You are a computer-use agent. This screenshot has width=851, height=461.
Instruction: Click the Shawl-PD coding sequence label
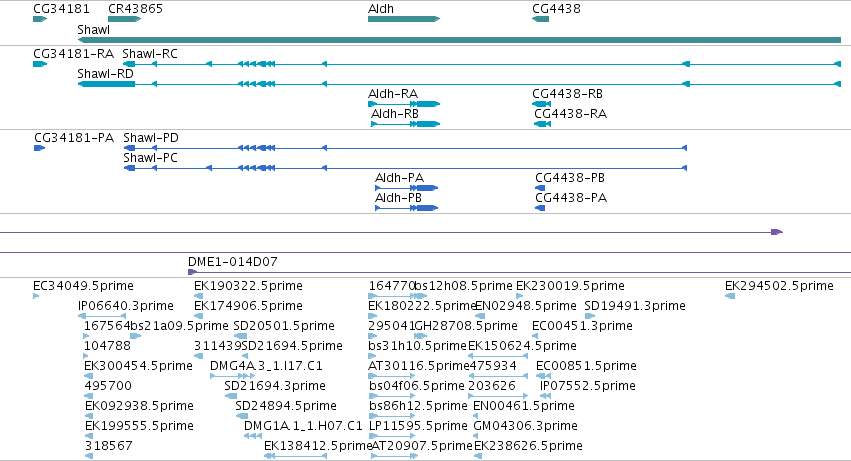(151, 138)
